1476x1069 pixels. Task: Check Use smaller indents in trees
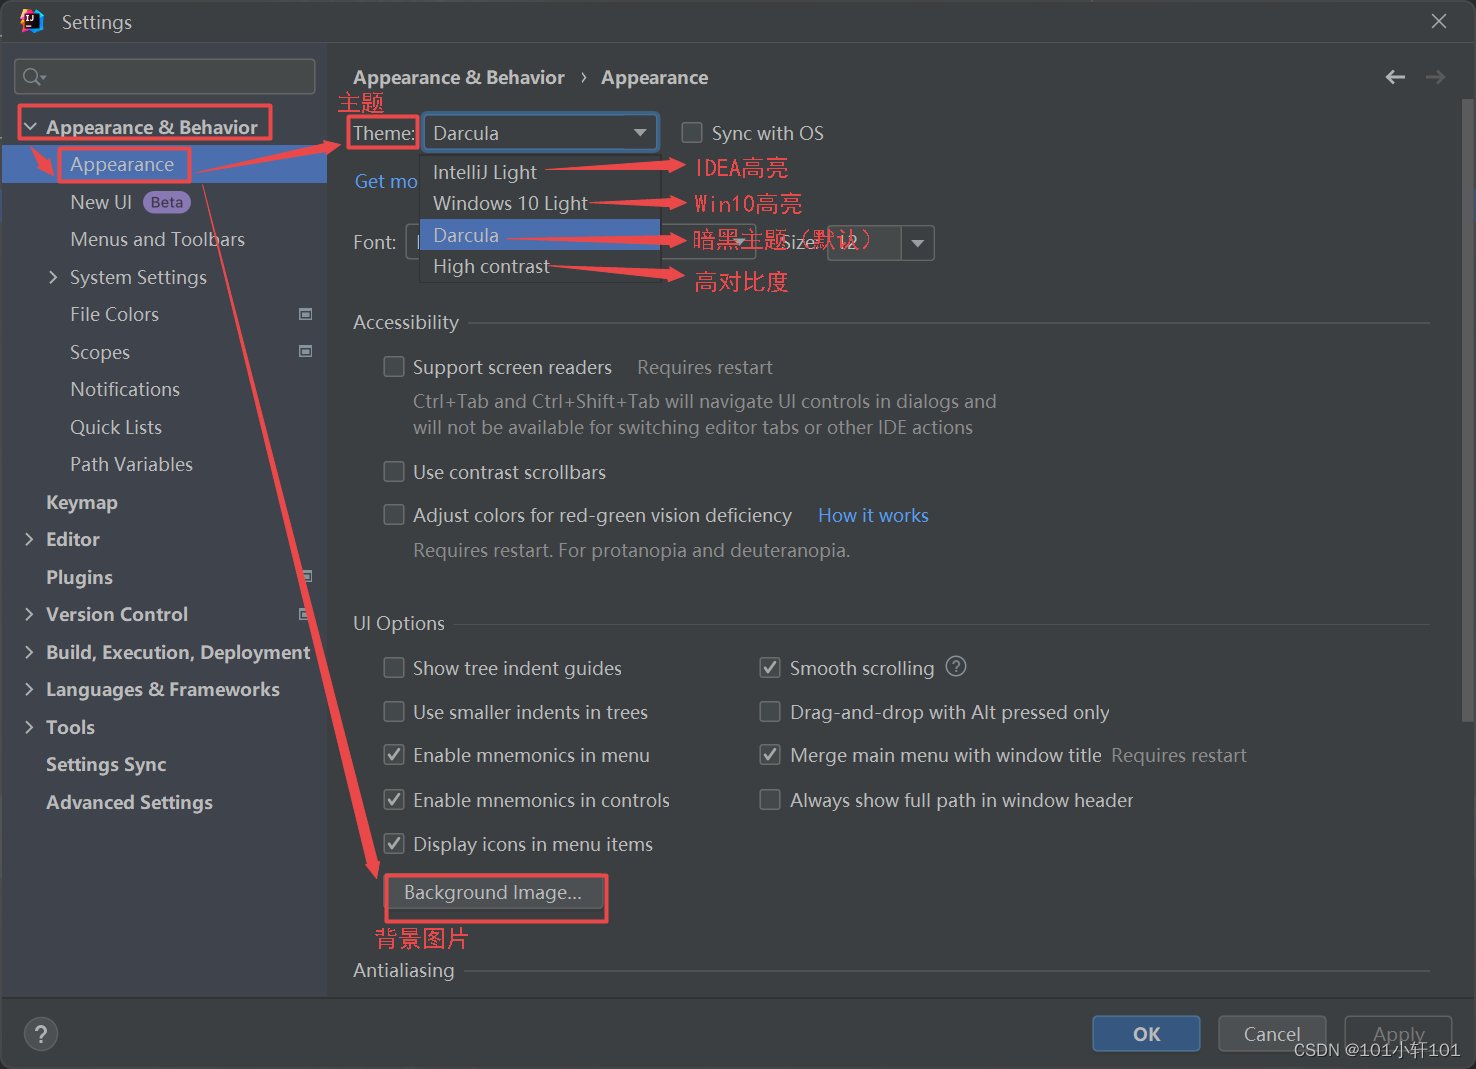(x=394, y=712)
